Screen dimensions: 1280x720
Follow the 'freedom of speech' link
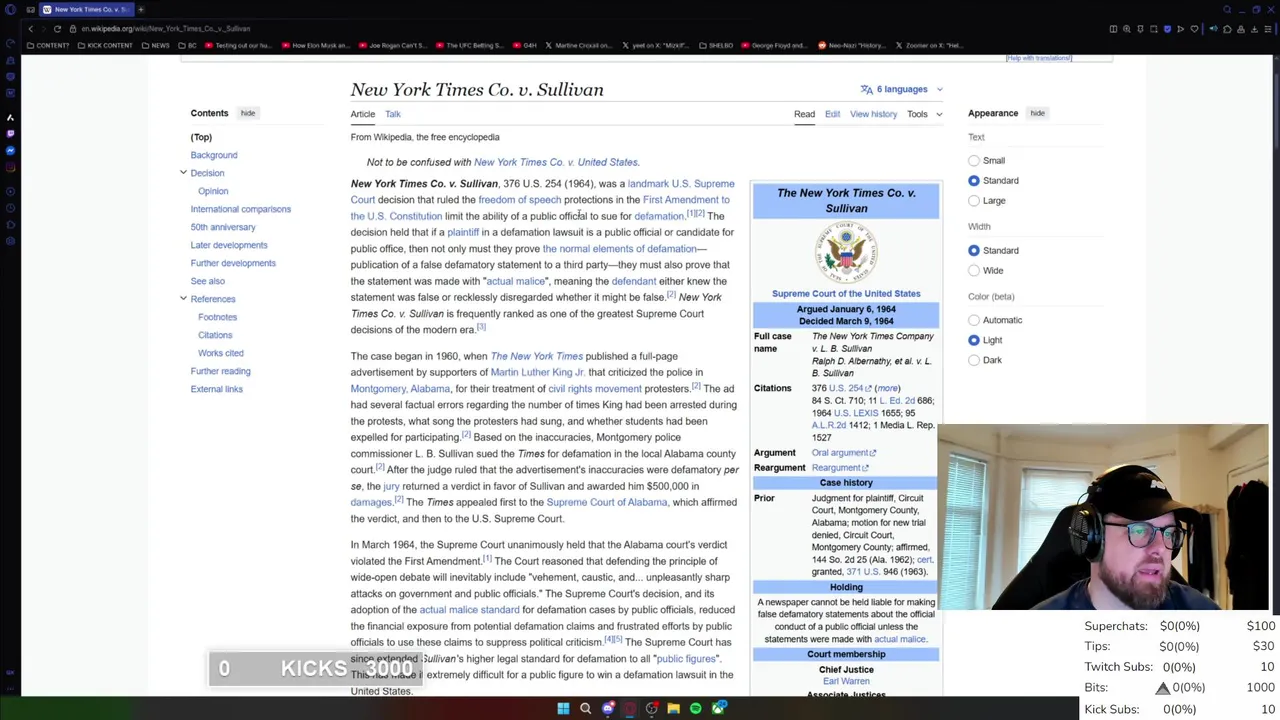[x=519, y=200]
